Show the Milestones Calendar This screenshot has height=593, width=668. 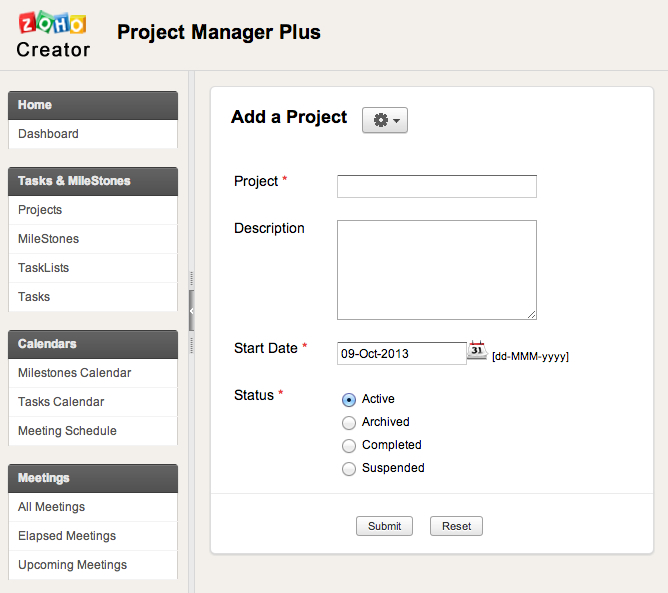74,373
